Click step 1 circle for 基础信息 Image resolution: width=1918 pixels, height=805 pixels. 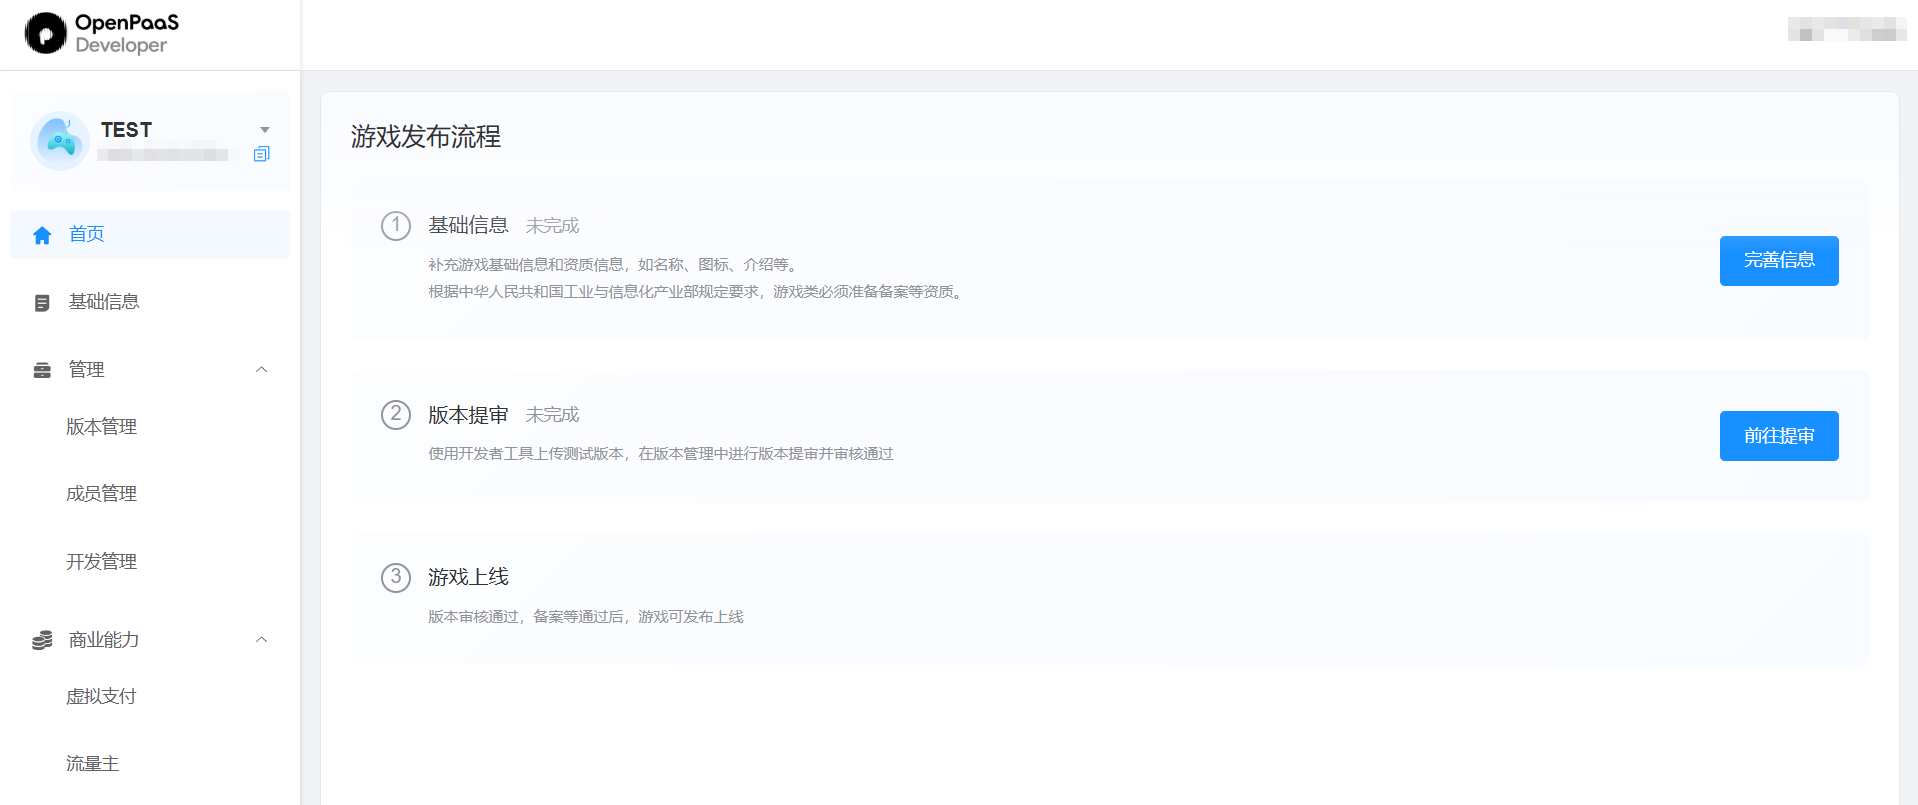coord(396,226)
